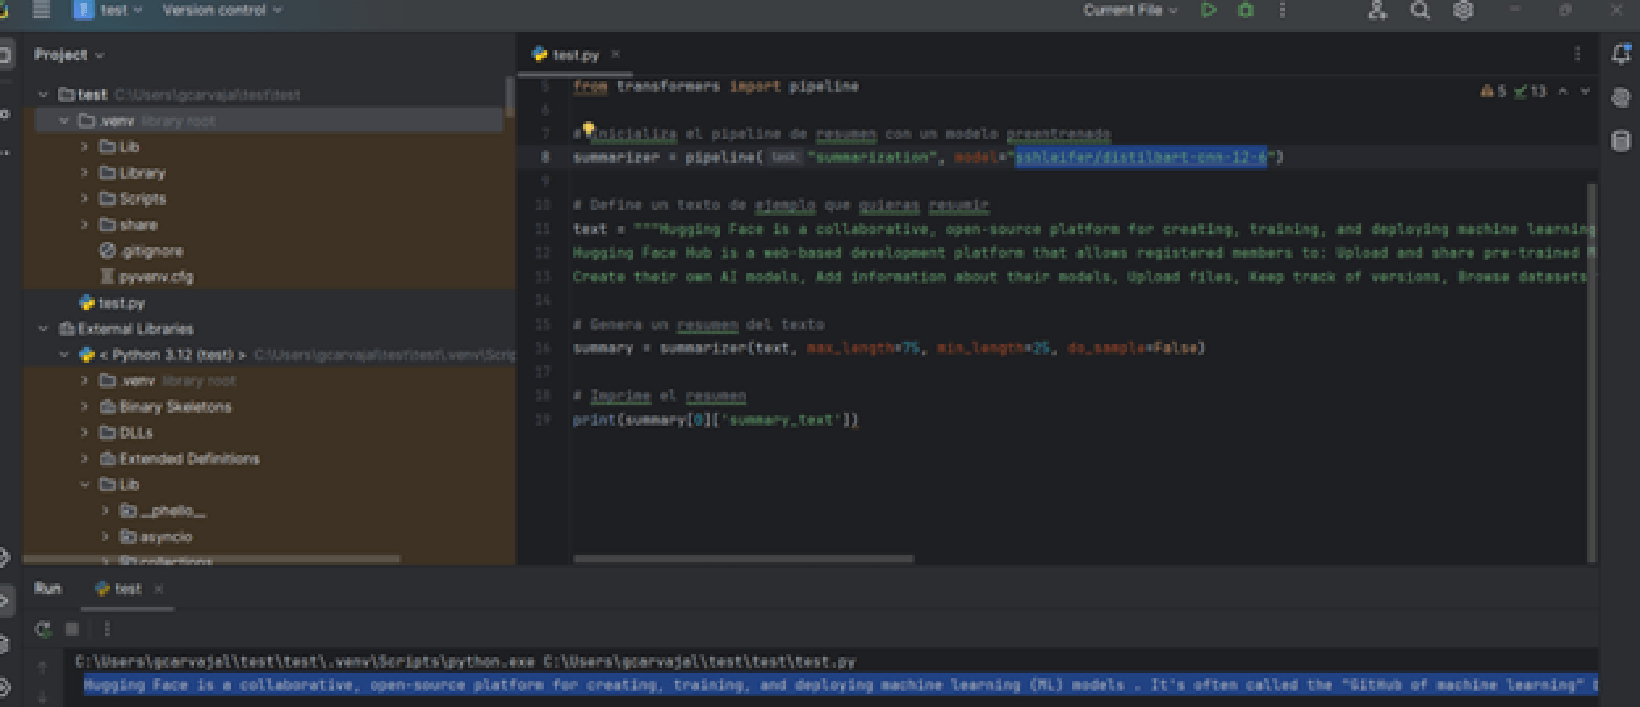Open the Version control dropdown
1640x707 pixels.
[222, 10]
